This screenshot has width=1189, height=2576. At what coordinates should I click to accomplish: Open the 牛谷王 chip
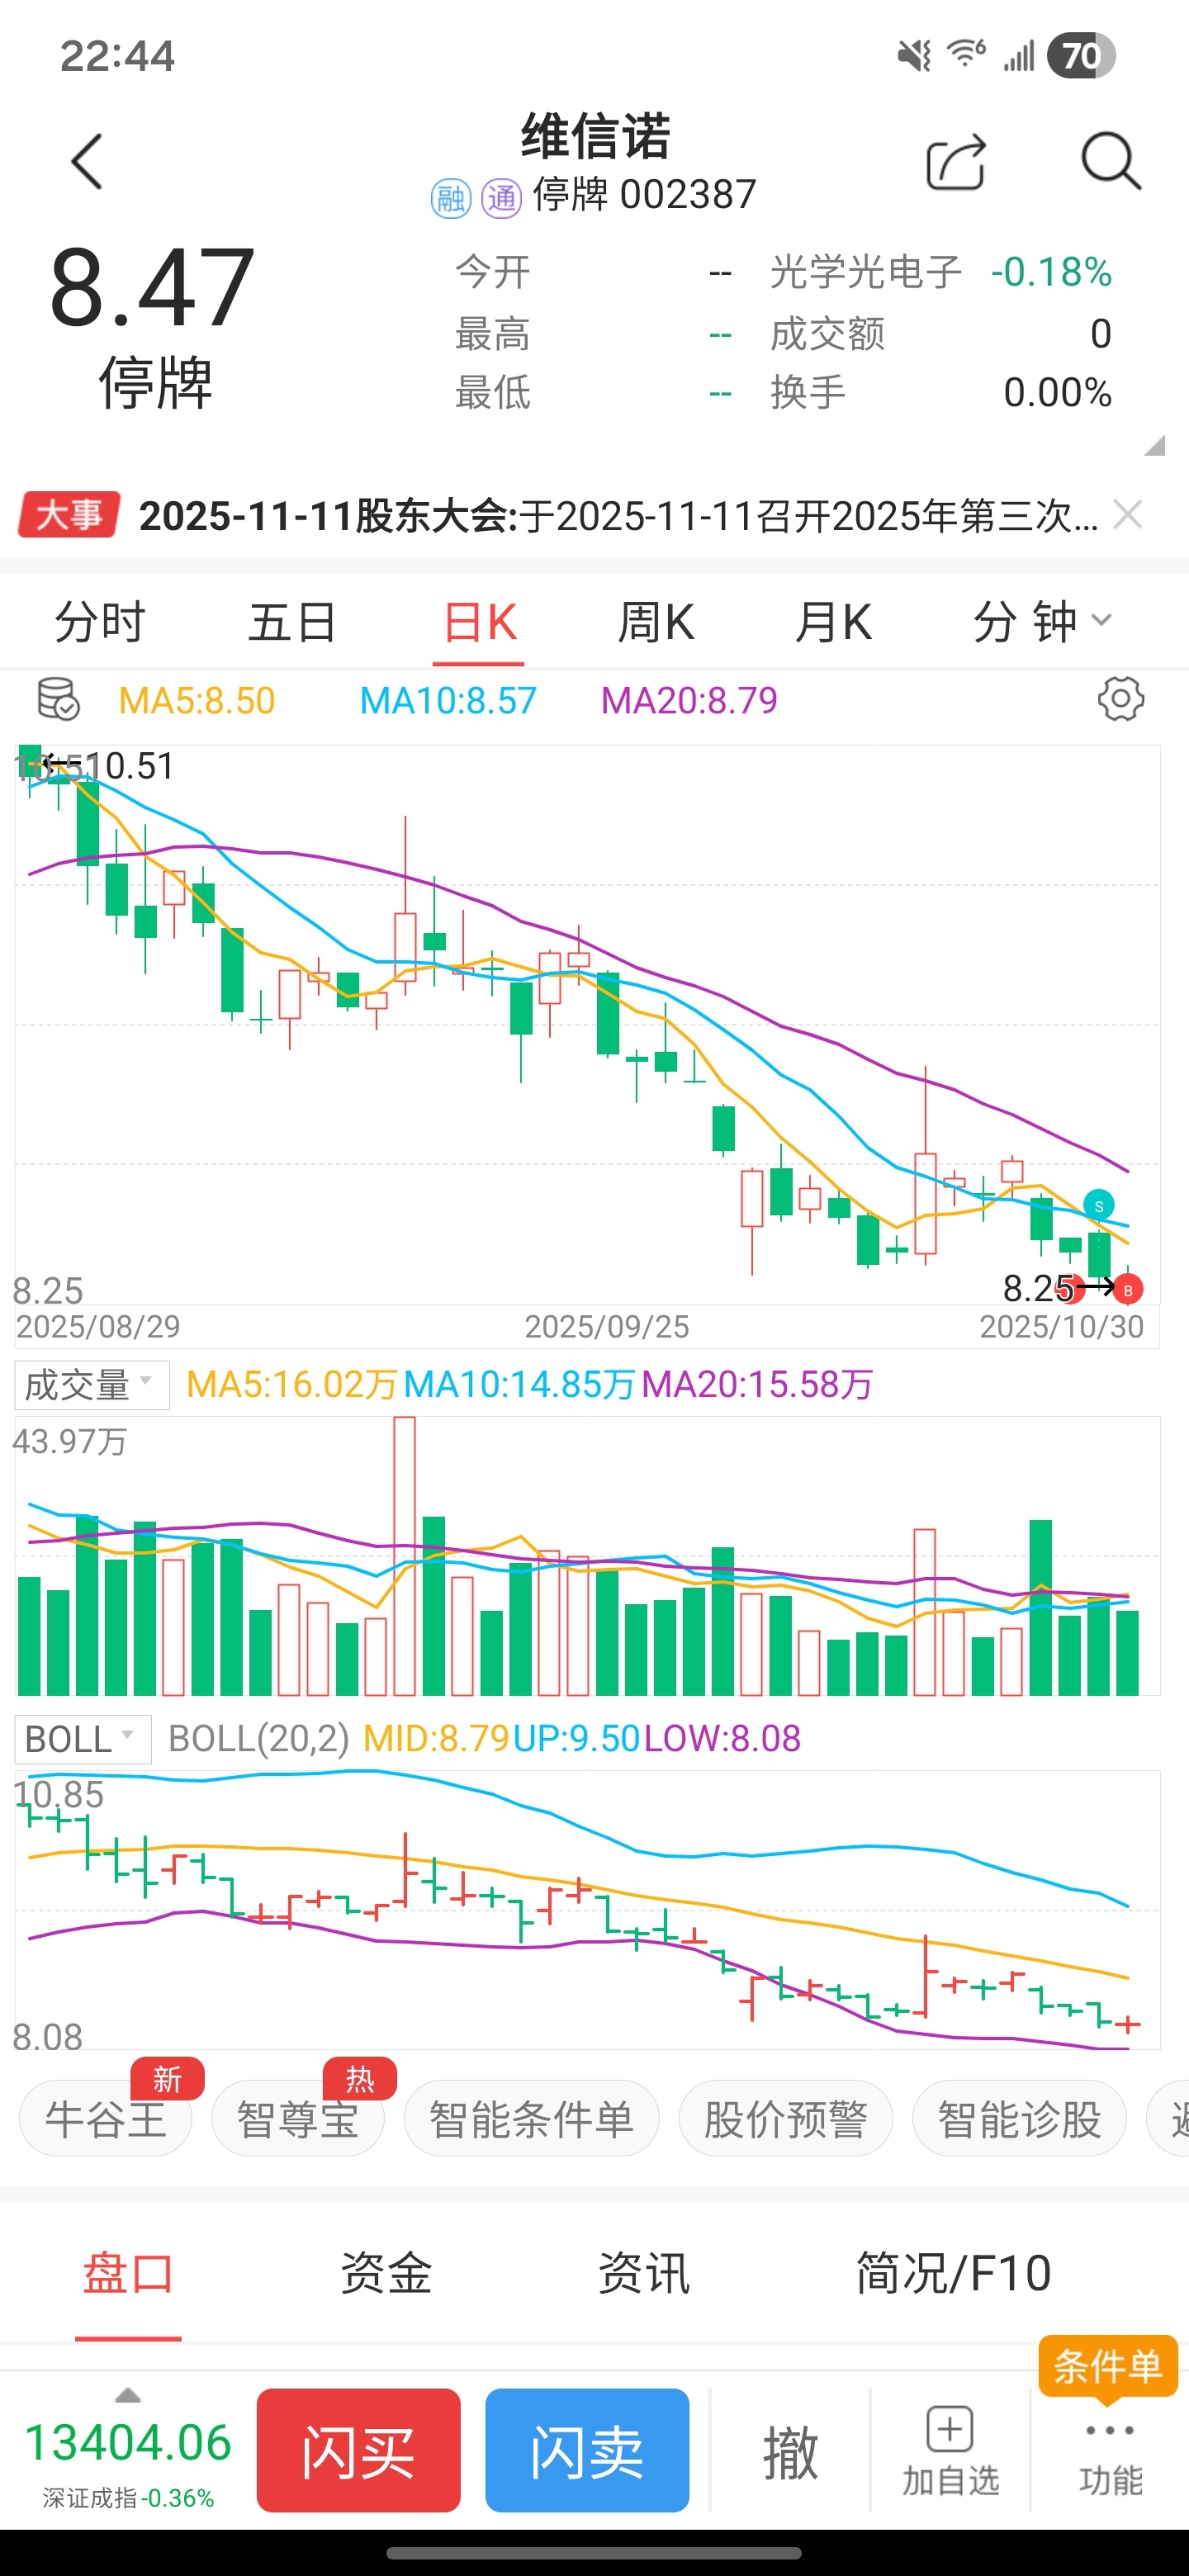[106, 2119]
